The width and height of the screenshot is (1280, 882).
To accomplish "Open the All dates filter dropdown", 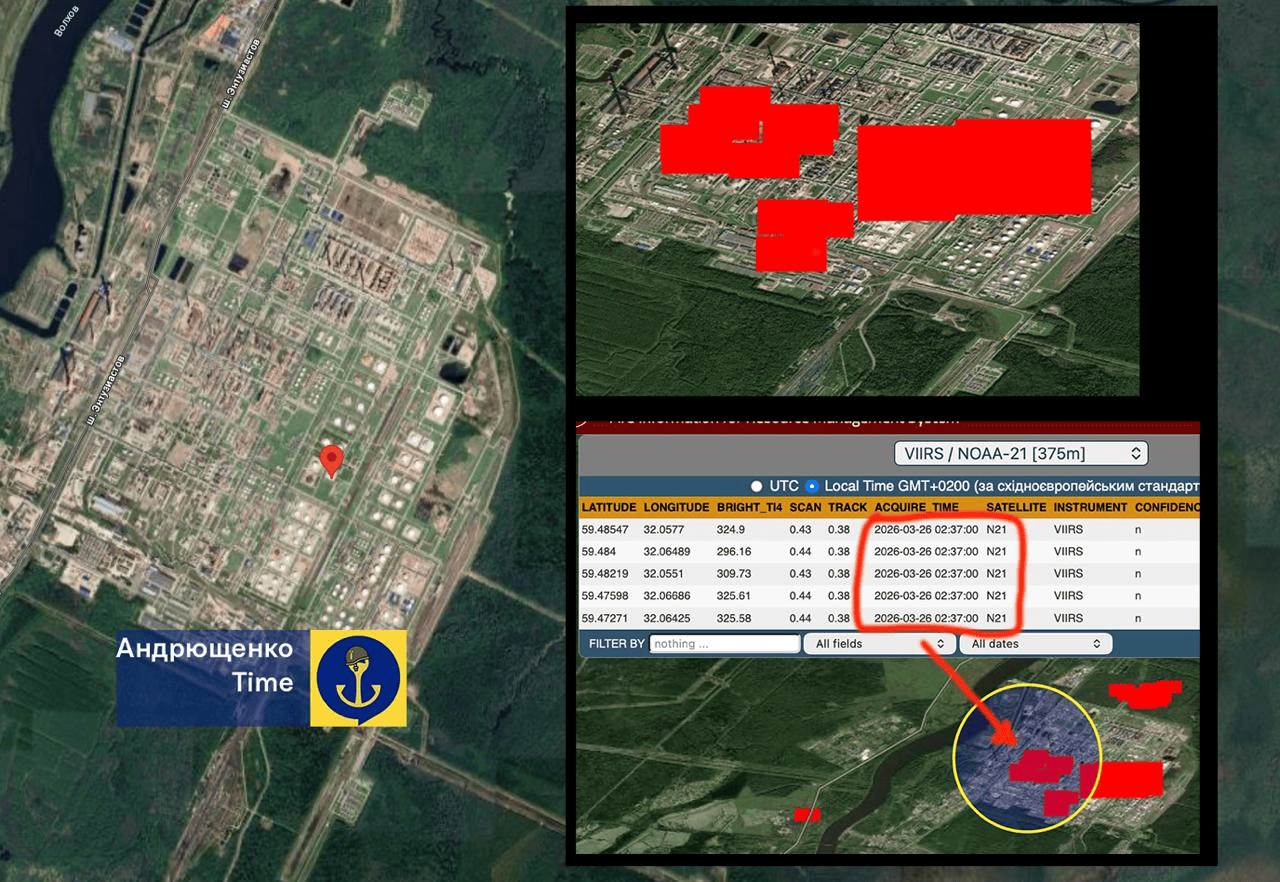I will coord(1035,644).
